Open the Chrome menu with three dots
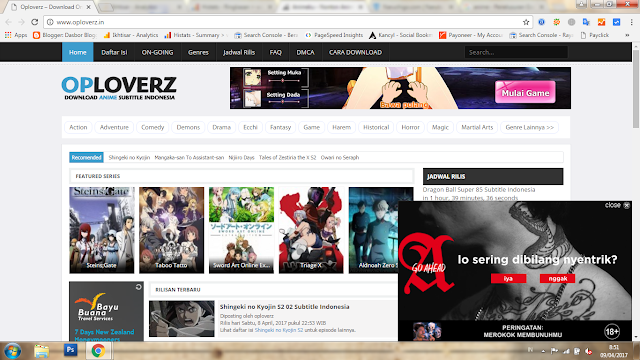The image size is (640, 360). click(x=631, y=22)
